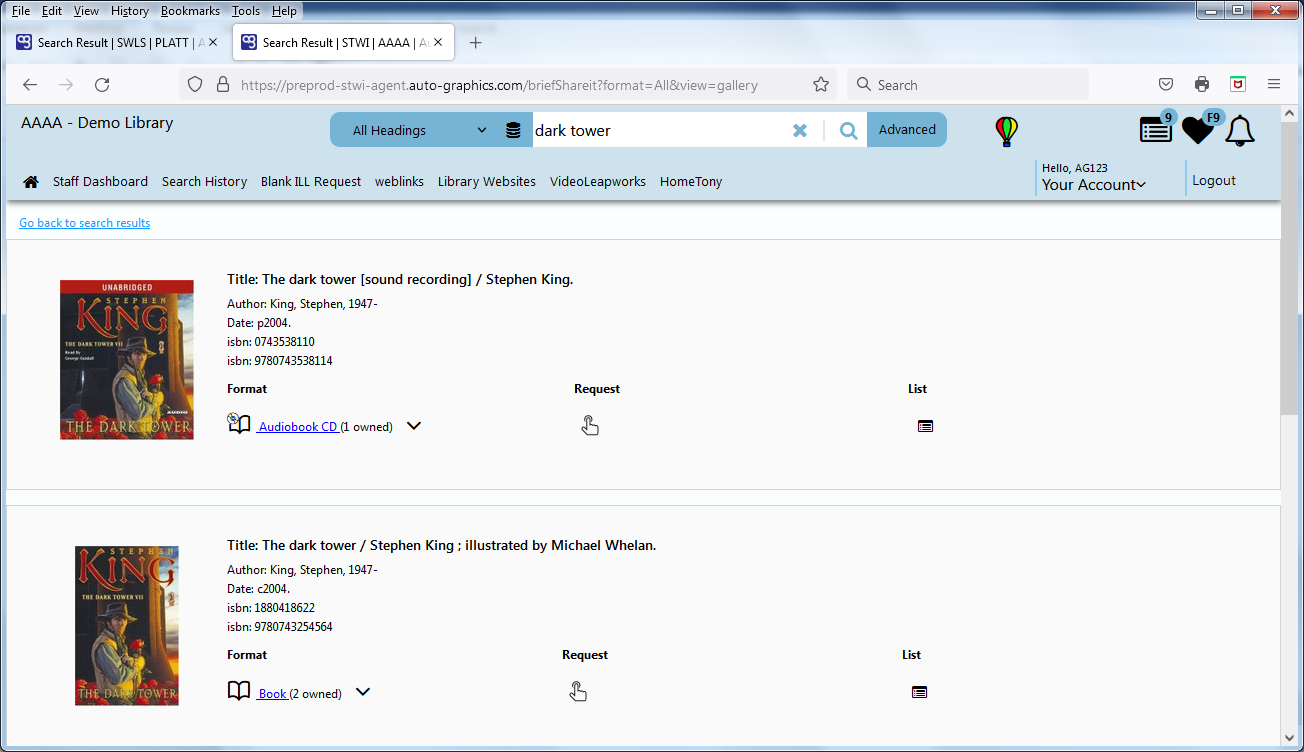1304x752 pixels.
Task: Open the Edit menu
Action: 52,11
